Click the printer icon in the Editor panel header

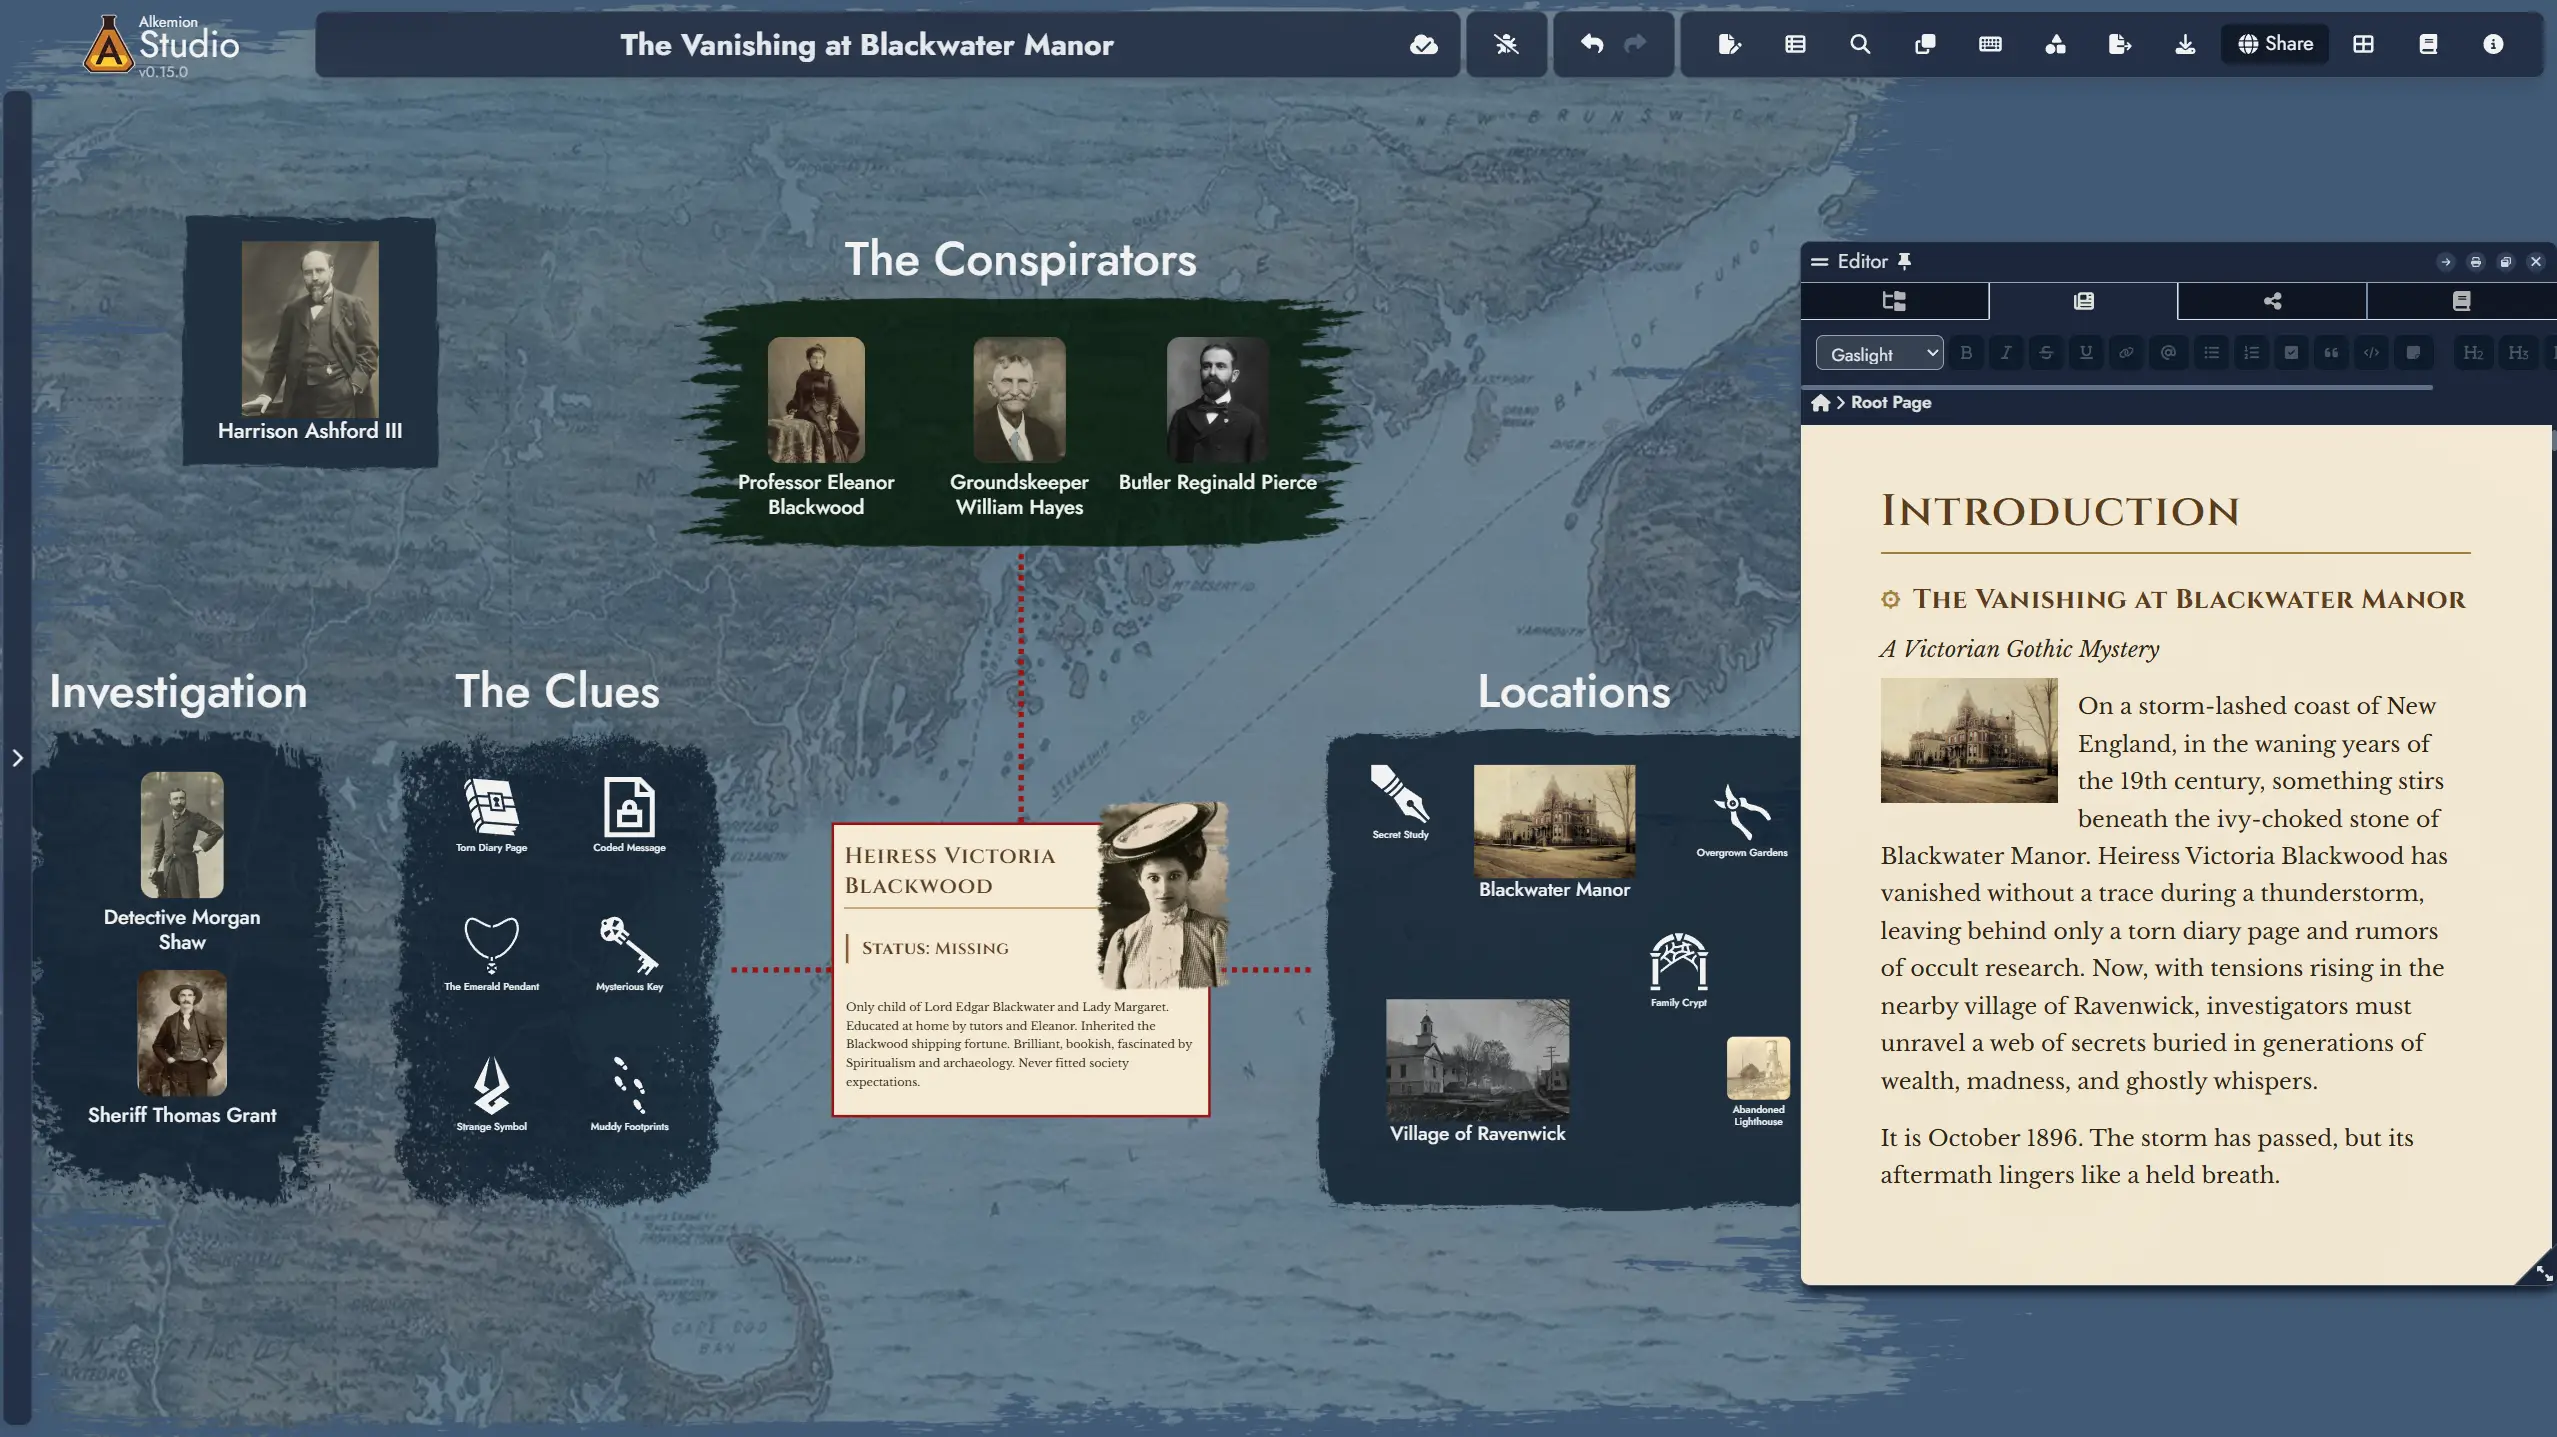2474,261
